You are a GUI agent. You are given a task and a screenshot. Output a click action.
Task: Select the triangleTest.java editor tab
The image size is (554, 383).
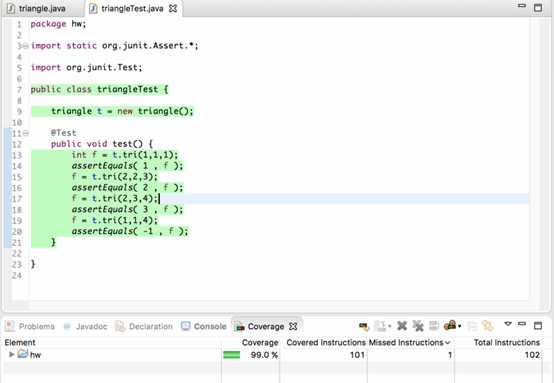(132, 8)
